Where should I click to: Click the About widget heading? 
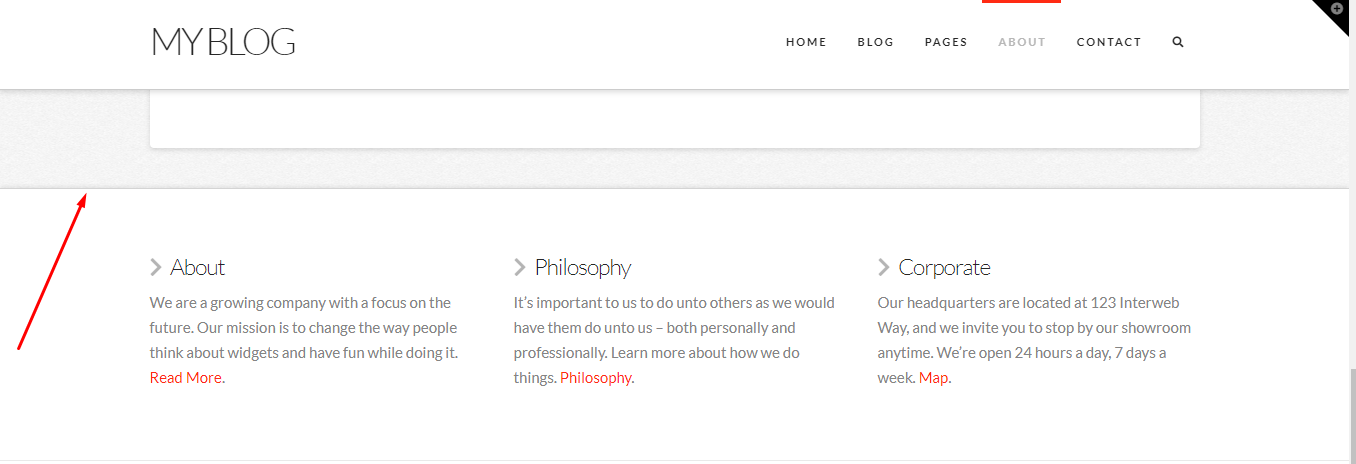pos(197,267)
